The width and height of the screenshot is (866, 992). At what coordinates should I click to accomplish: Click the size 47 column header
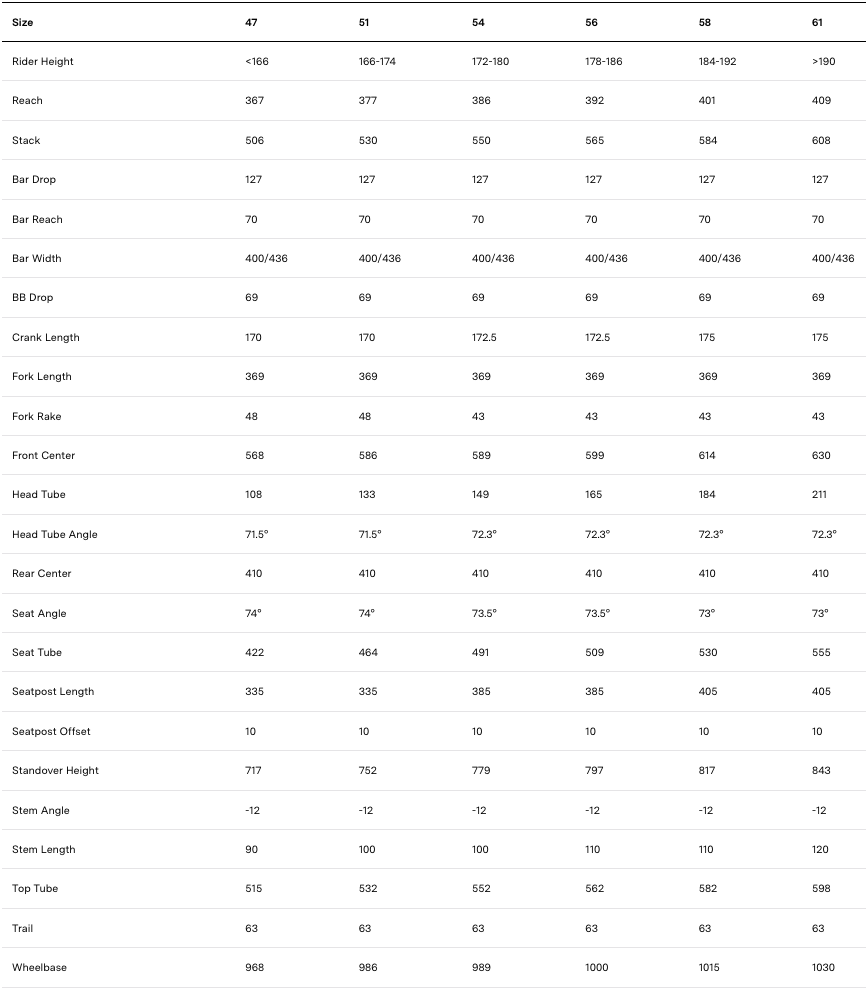(251, 22)
